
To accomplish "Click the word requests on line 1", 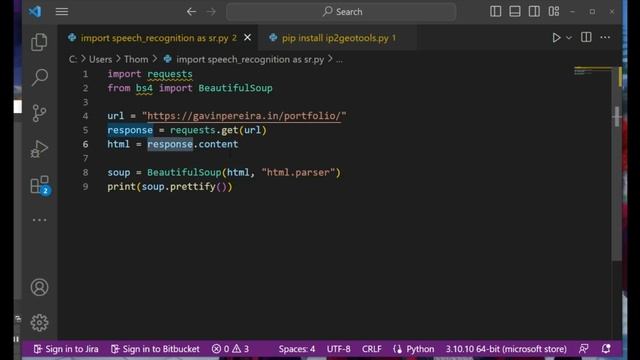I will [x=170, y=74].
